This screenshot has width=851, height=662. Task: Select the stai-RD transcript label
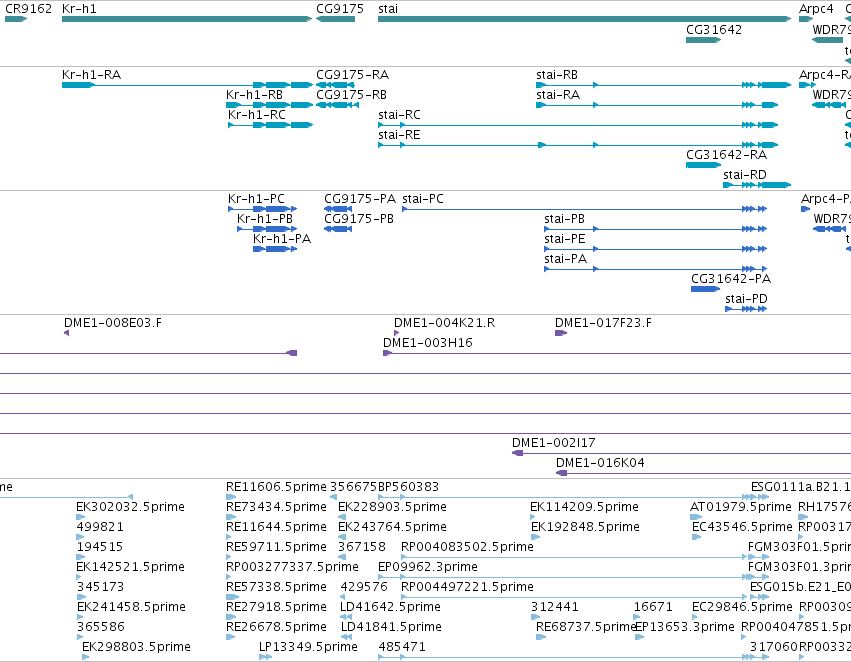[x=745, y=175]
